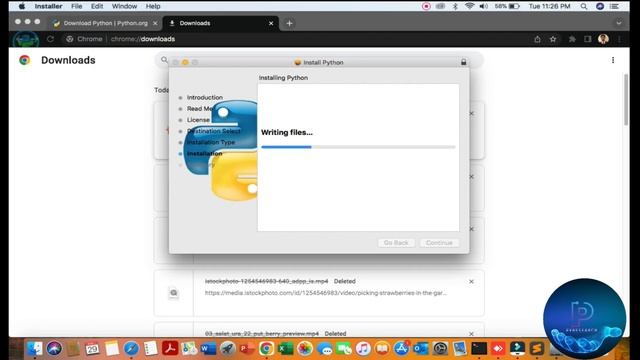Open the Help menu
Viewport: 640px width, 360px height.
tap(153, 6)
